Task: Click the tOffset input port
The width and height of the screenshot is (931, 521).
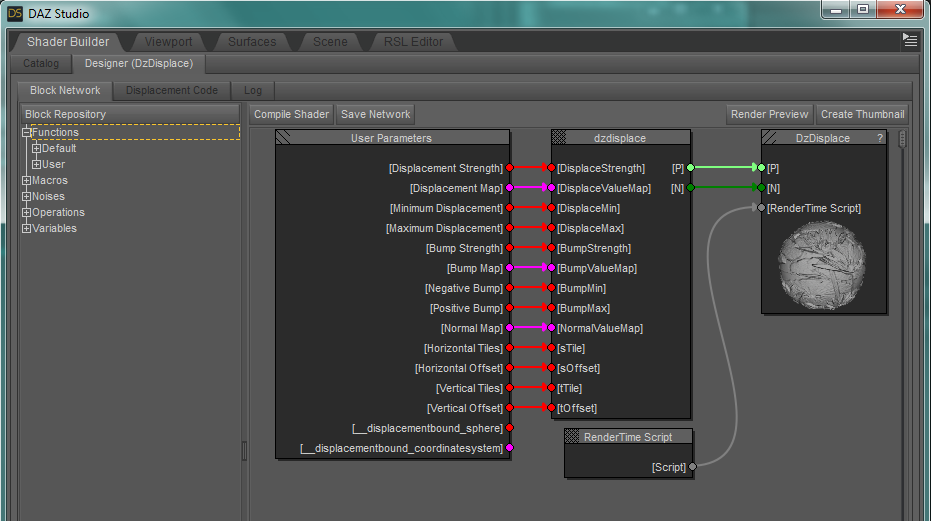Action: [x=552, y=408]
